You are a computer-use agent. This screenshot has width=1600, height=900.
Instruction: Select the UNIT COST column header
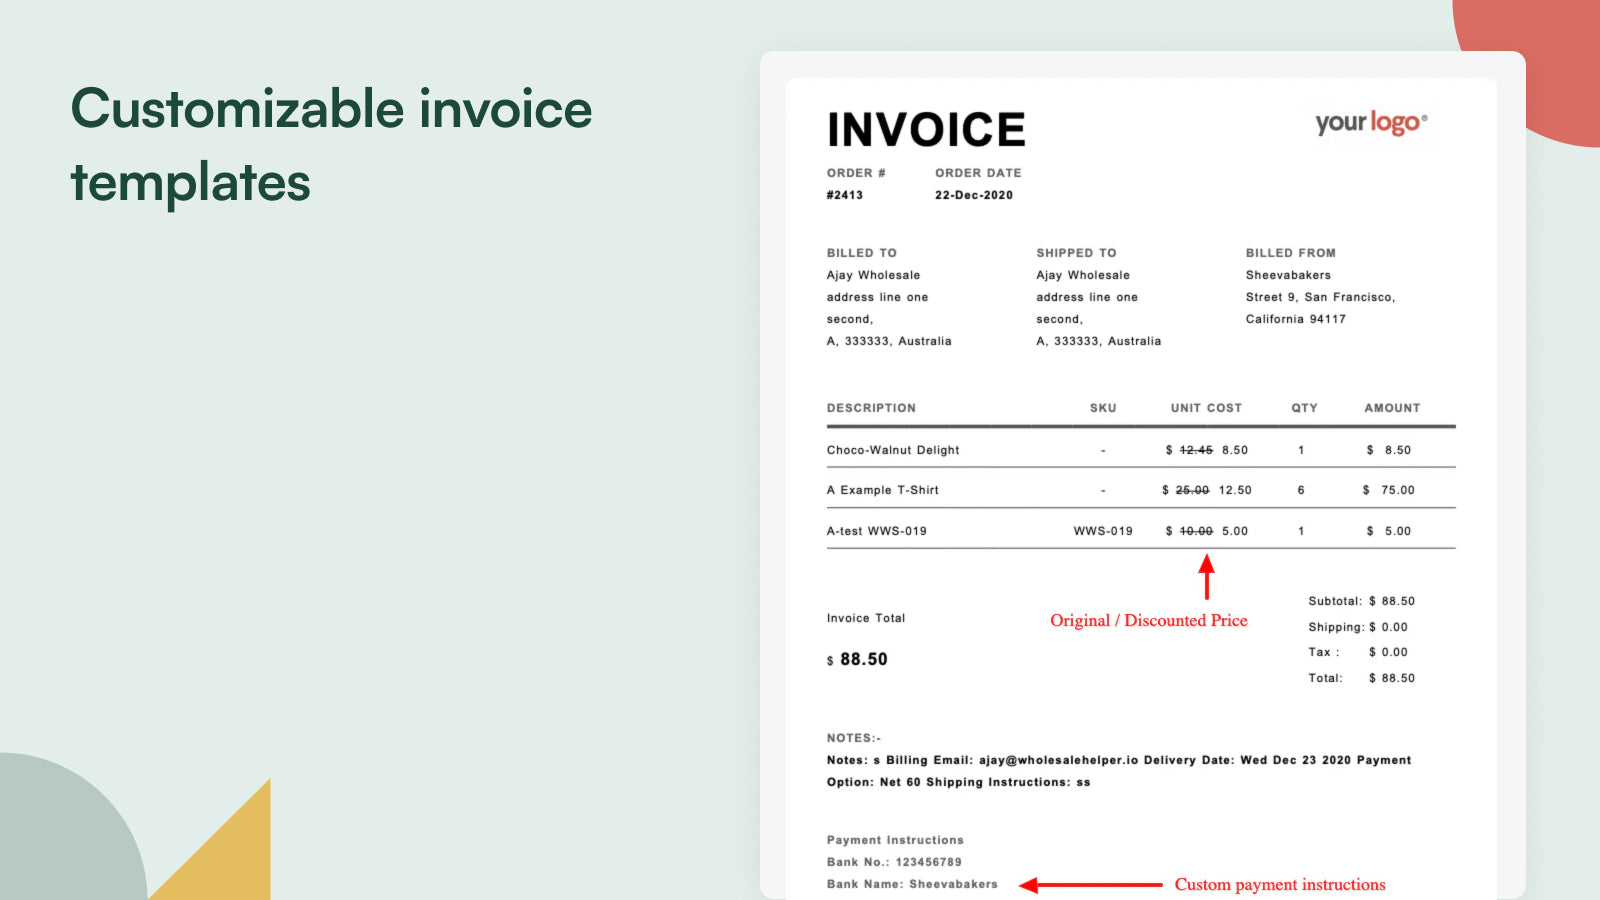click(1206, 408)
